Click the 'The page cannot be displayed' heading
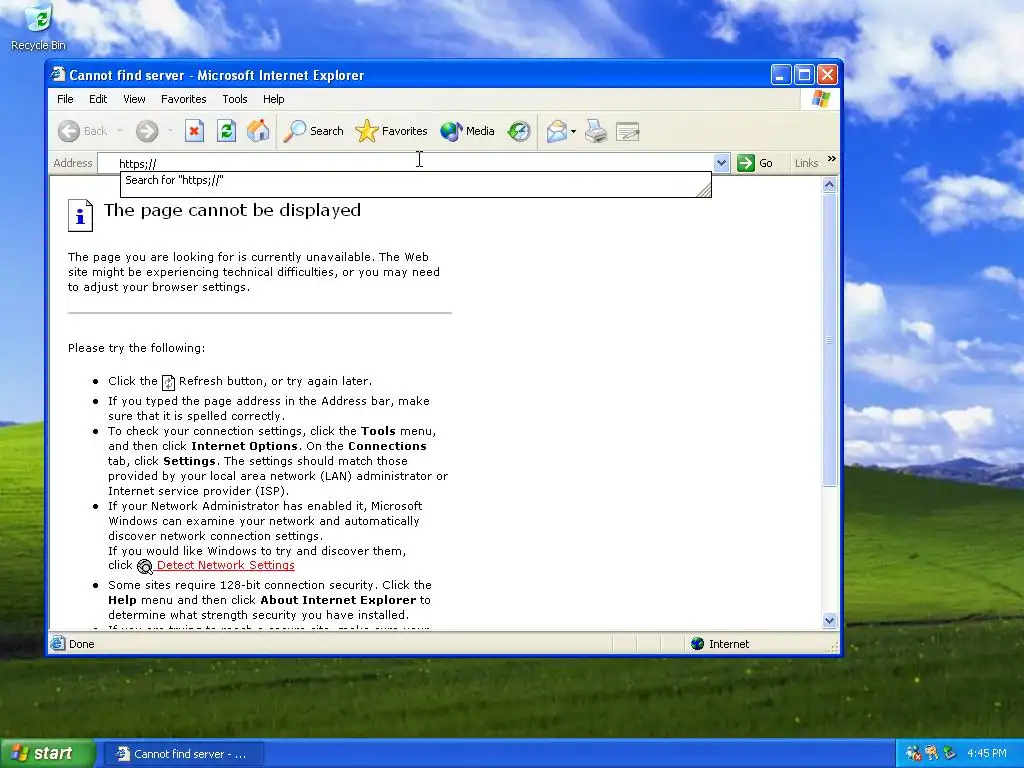The image size is (1024, 768). [x=232, y=210]
